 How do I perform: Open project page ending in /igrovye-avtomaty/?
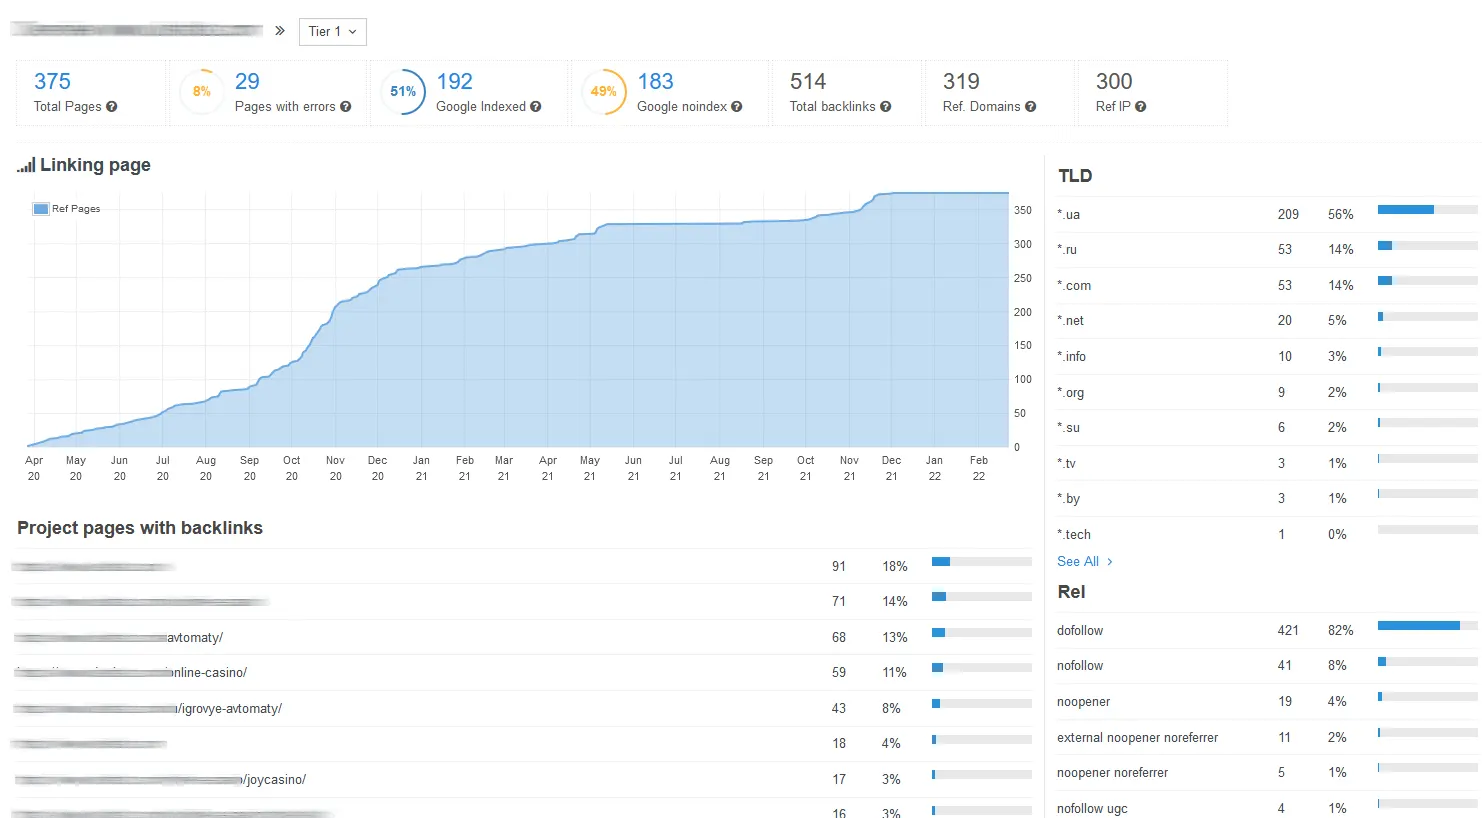tap(148, 709)
